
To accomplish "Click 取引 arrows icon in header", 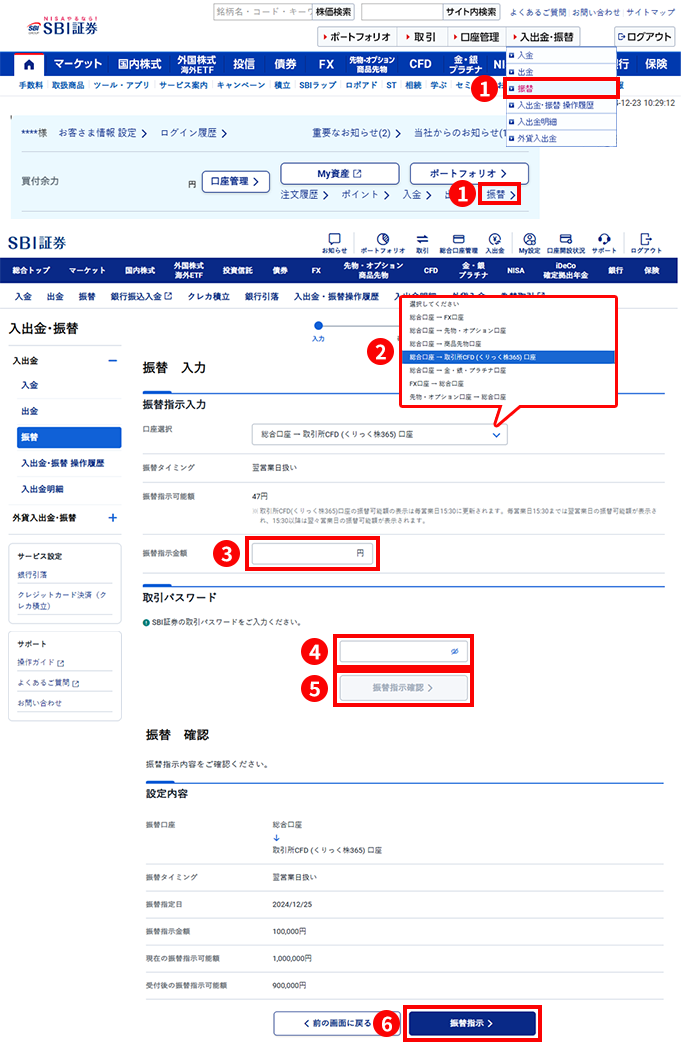I will tap(422, 243).
